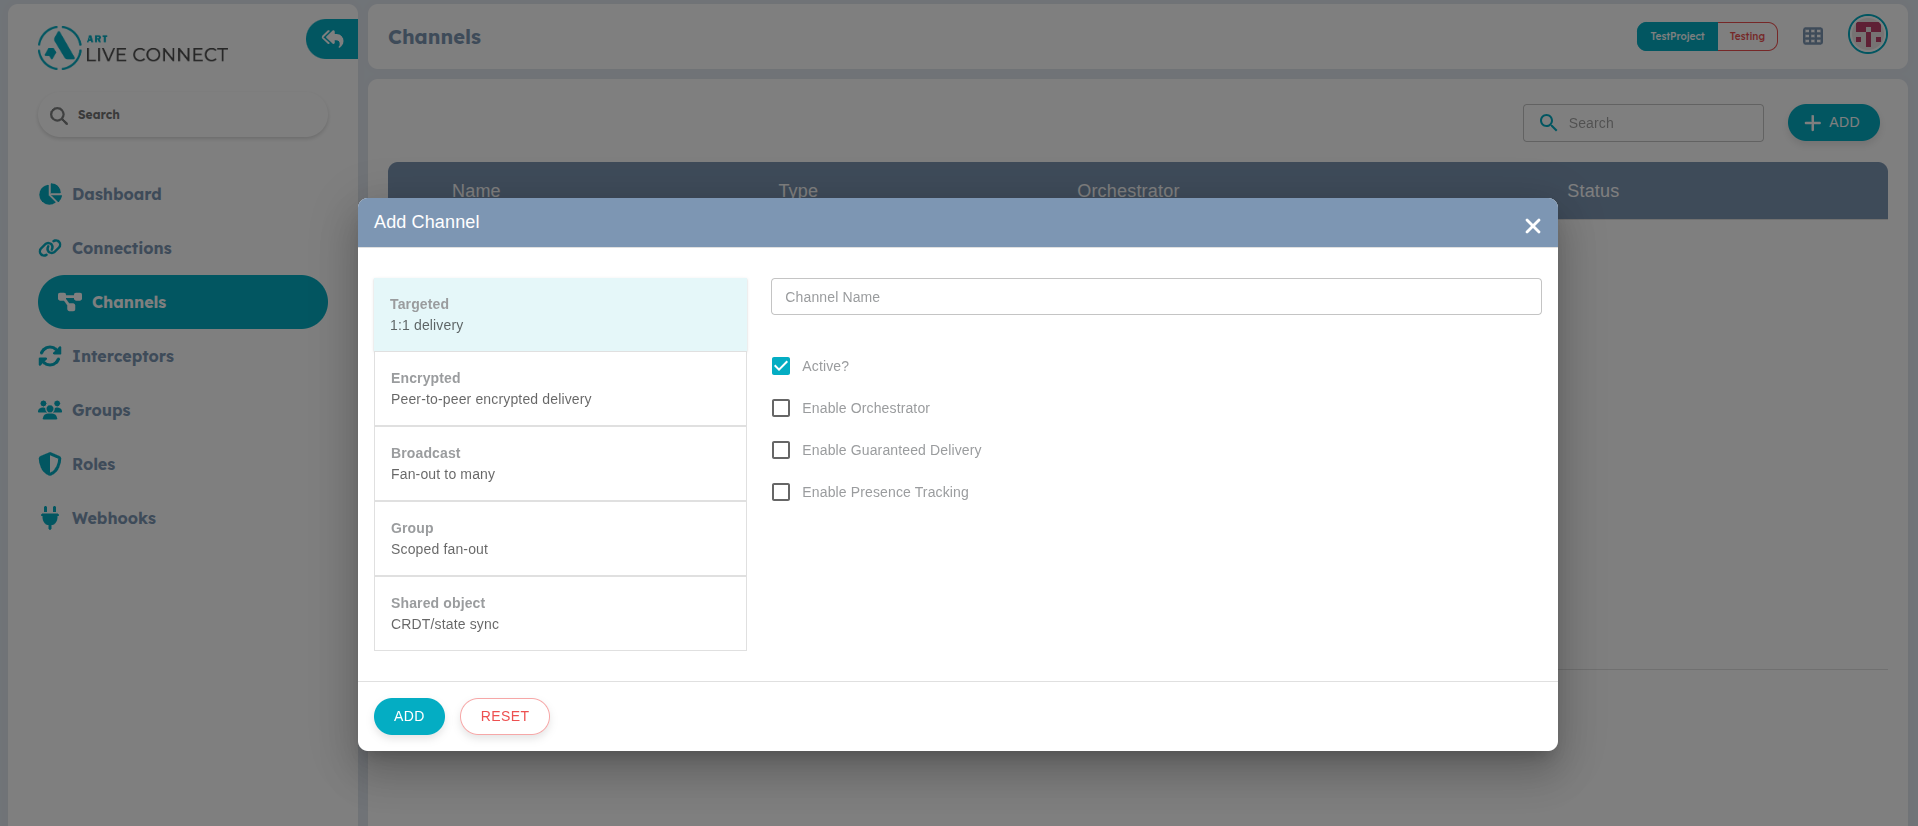
Task: Click the ADD button in dialog footer
Action: click(409, 716)
